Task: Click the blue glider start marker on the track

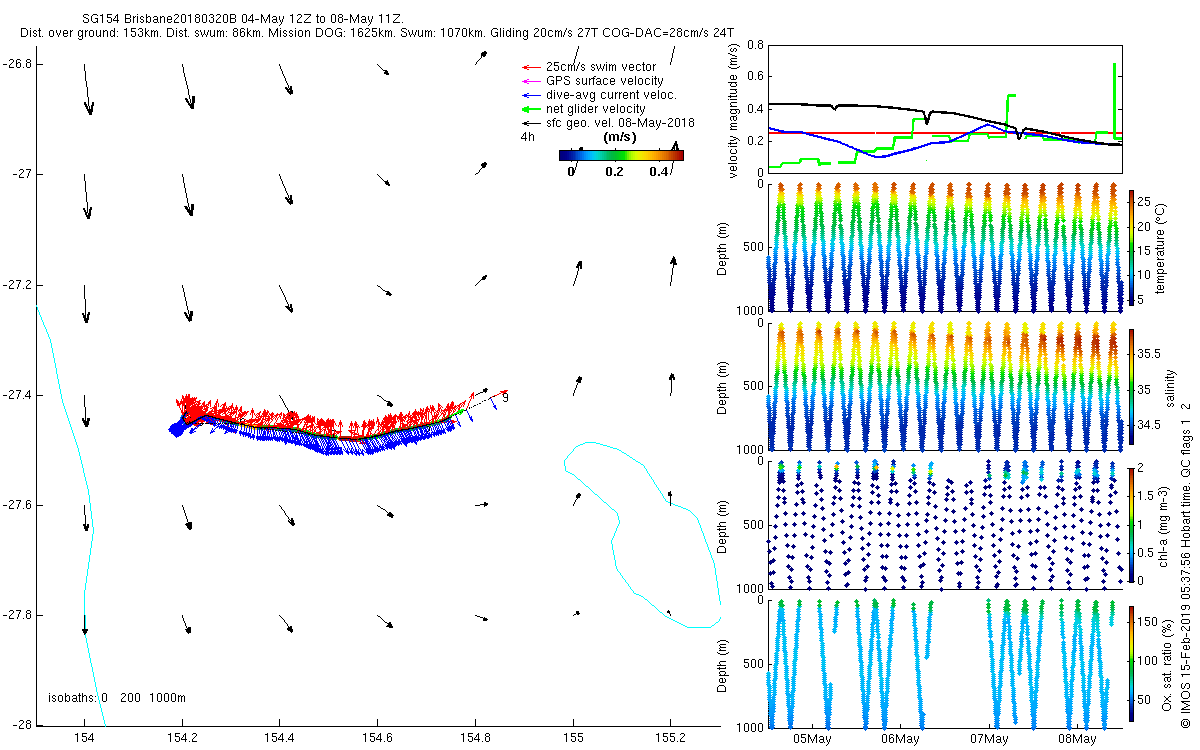Action: (177, 428)
